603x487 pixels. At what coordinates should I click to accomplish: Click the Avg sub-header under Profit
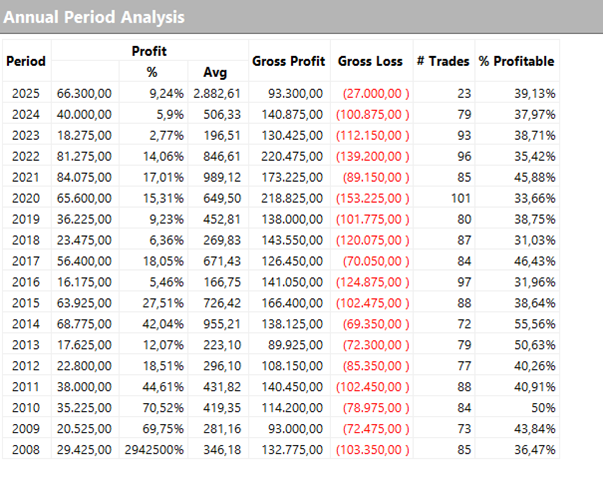216,71
